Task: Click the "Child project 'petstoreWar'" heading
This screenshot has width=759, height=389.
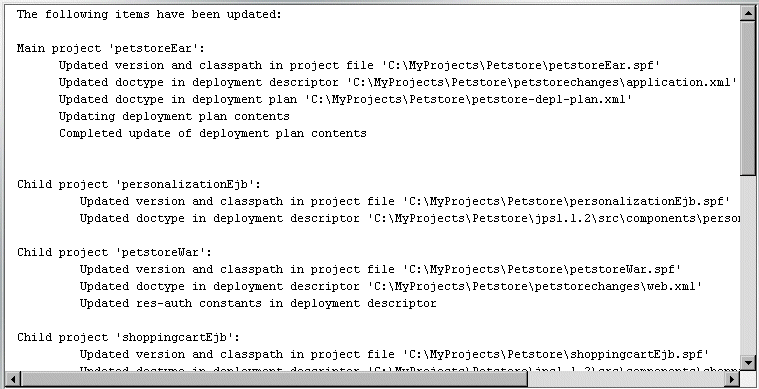Action: [114, 253]
